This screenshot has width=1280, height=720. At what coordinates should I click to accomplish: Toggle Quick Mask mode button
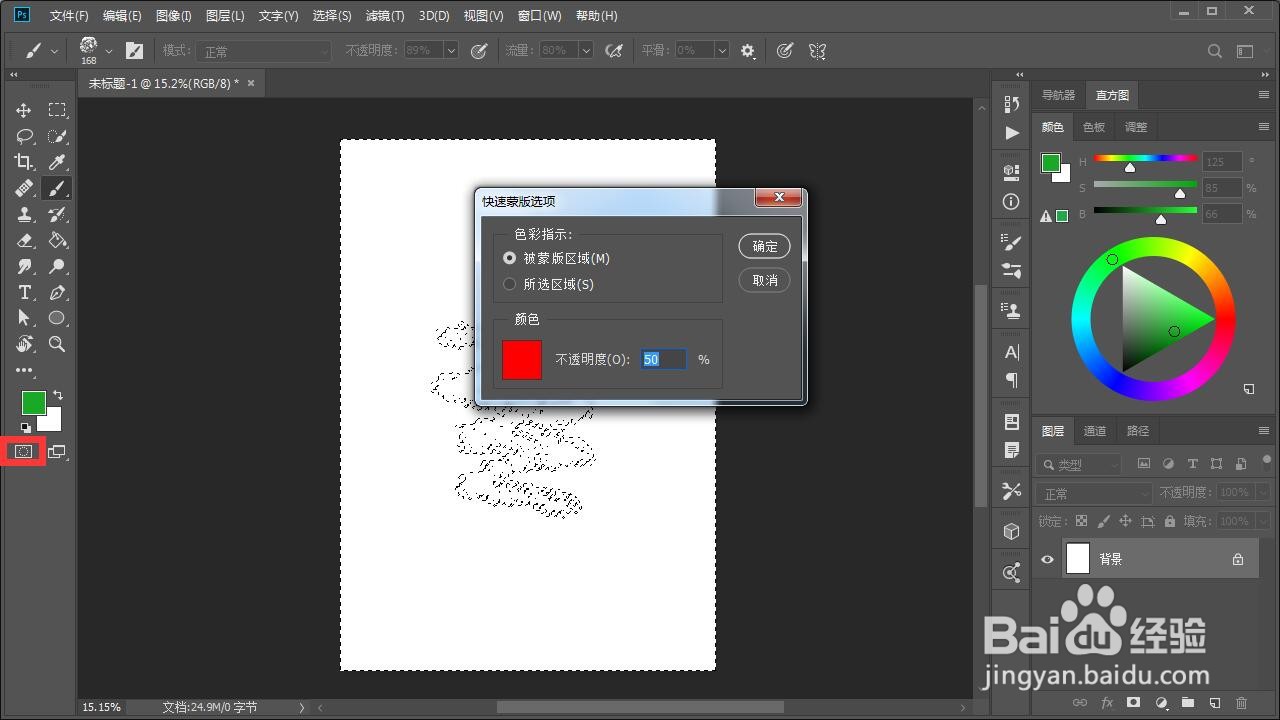[x=23, y=452]
